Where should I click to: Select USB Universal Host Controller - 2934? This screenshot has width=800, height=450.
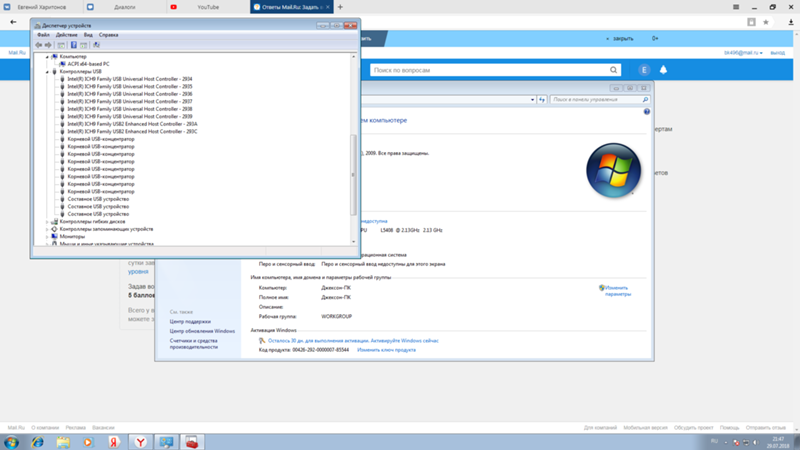pos(130,79)
